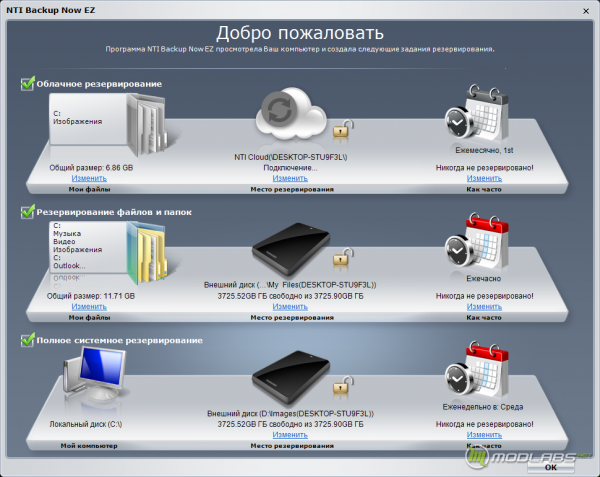600x477 pixels.
Task: Click Изменить under Общий размер: 6.86 GB
Action: [x=89, y=178]
